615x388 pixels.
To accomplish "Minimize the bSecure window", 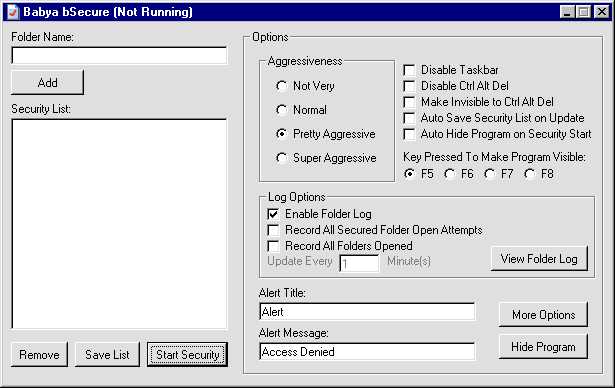I will point(567,12).
